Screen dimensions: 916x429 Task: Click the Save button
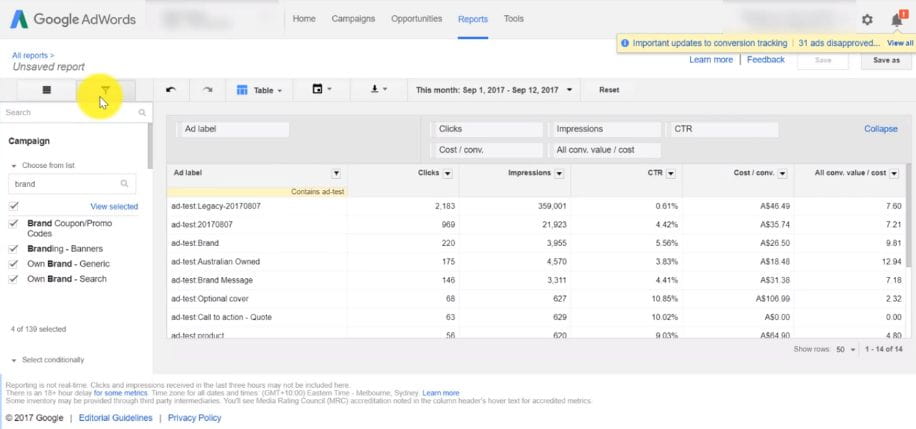(823, 60)
